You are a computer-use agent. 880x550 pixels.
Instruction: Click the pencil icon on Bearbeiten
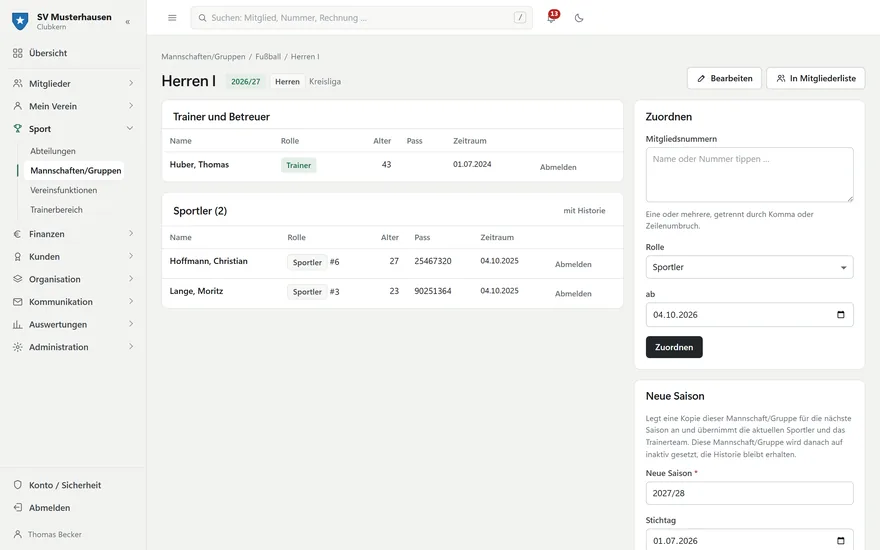[701, 79]
